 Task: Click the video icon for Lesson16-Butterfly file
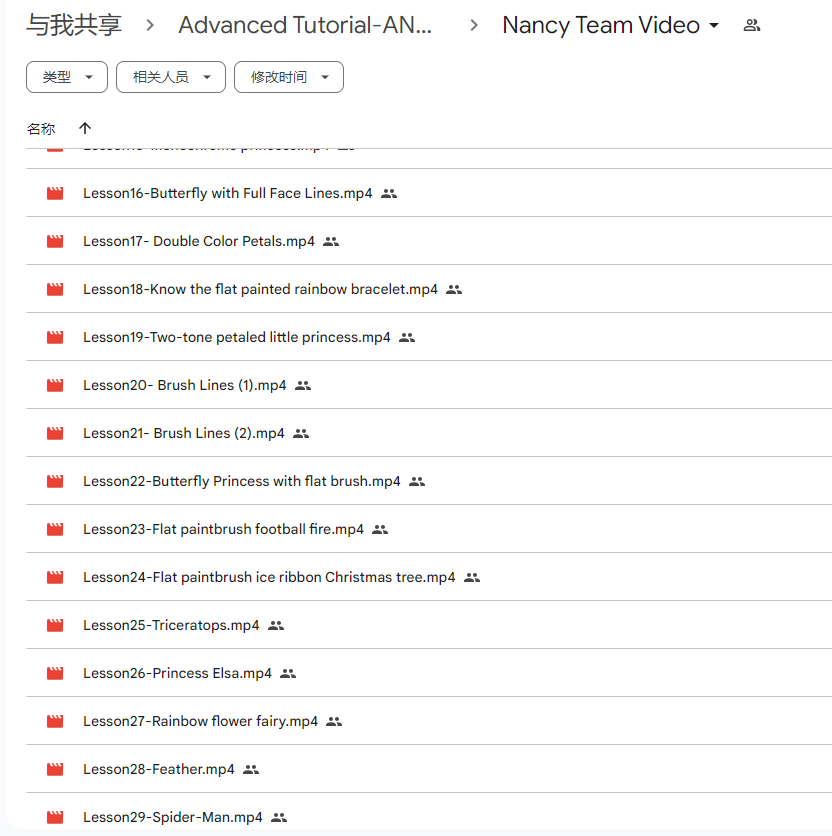pos(55,193)
